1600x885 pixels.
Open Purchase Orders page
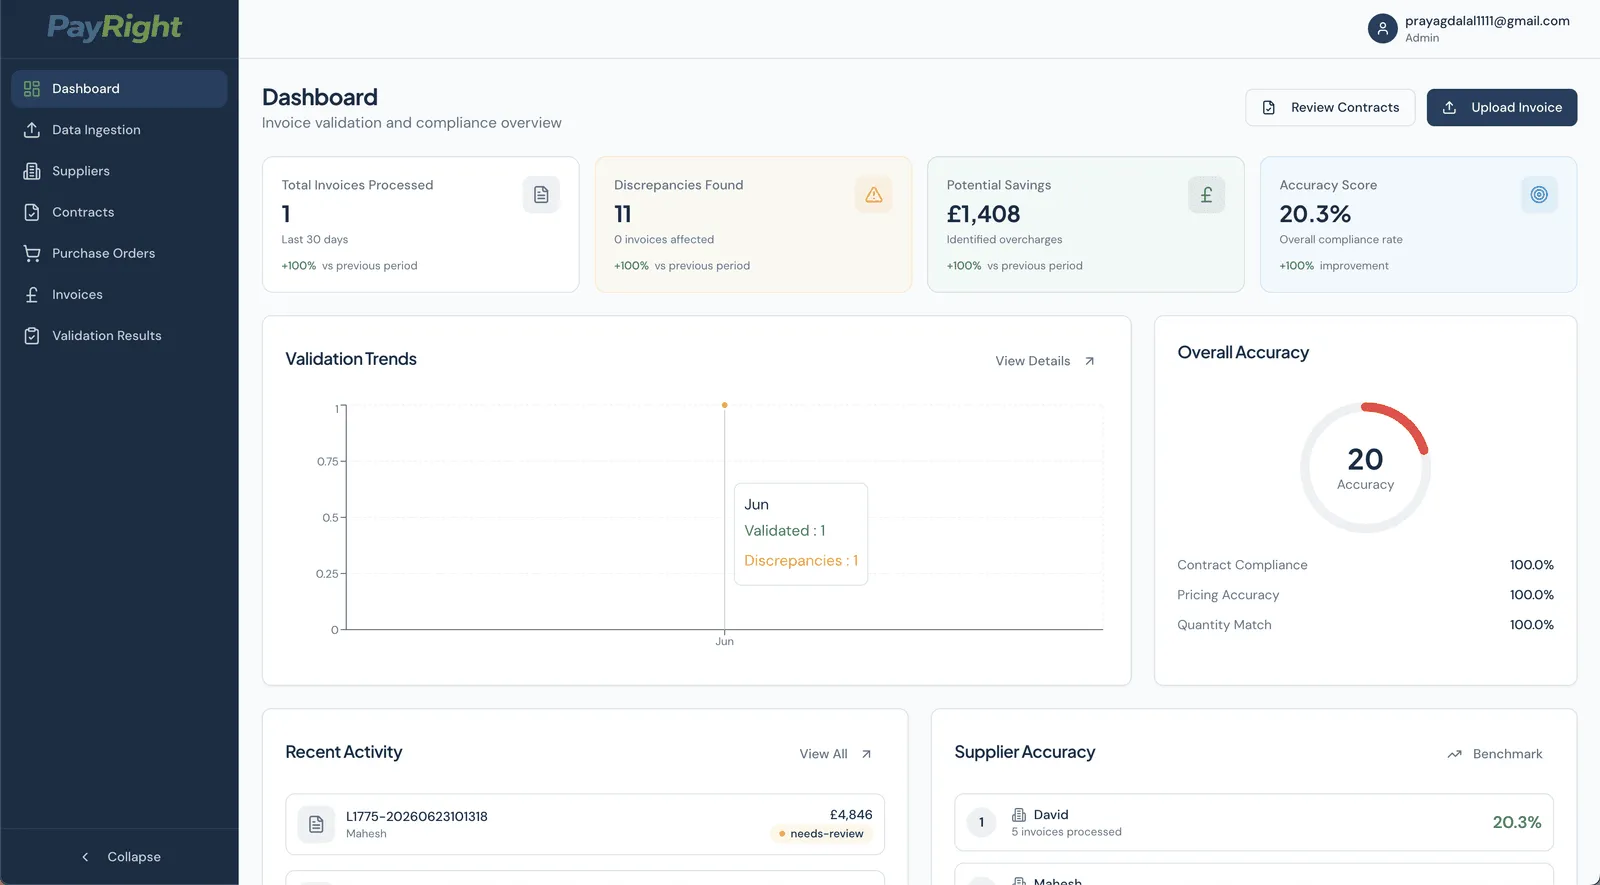coord(119,253)
